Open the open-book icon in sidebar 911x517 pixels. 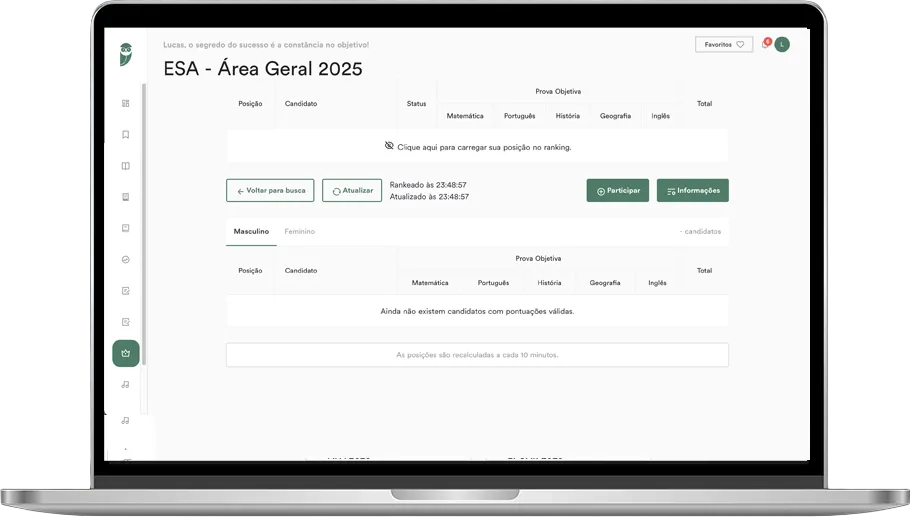click(125, 166)
